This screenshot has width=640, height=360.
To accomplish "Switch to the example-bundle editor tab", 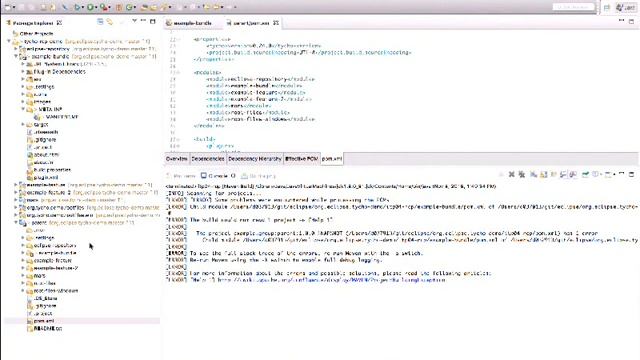I will [189, 23].
